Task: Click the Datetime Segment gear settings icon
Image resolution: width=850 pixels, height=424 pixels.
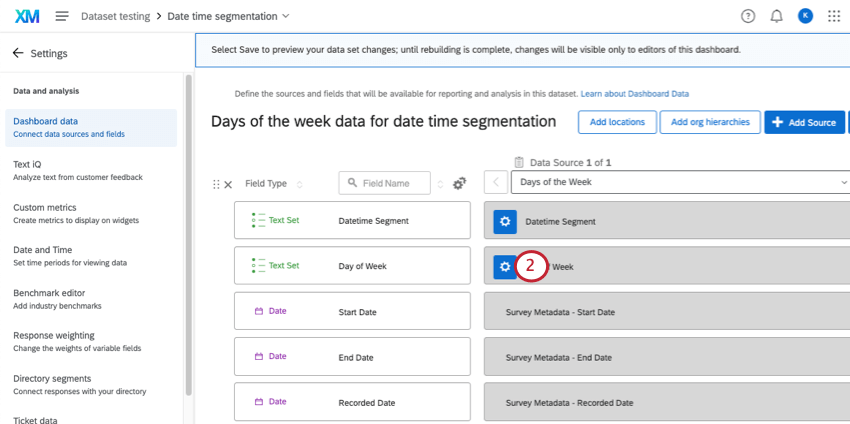Action: tap(505, 221)
